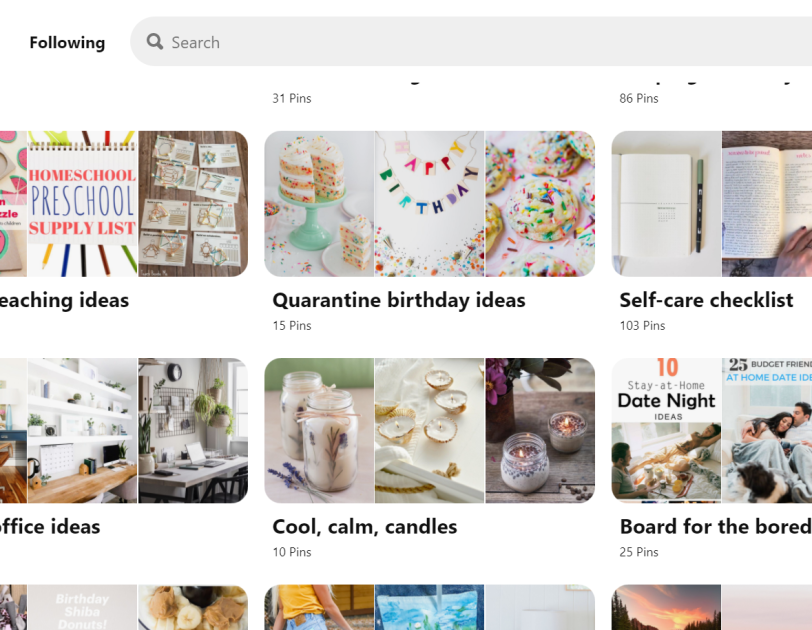Open the Board for the bored title
The width and height of the screenshot is (812, 630).
716,527
